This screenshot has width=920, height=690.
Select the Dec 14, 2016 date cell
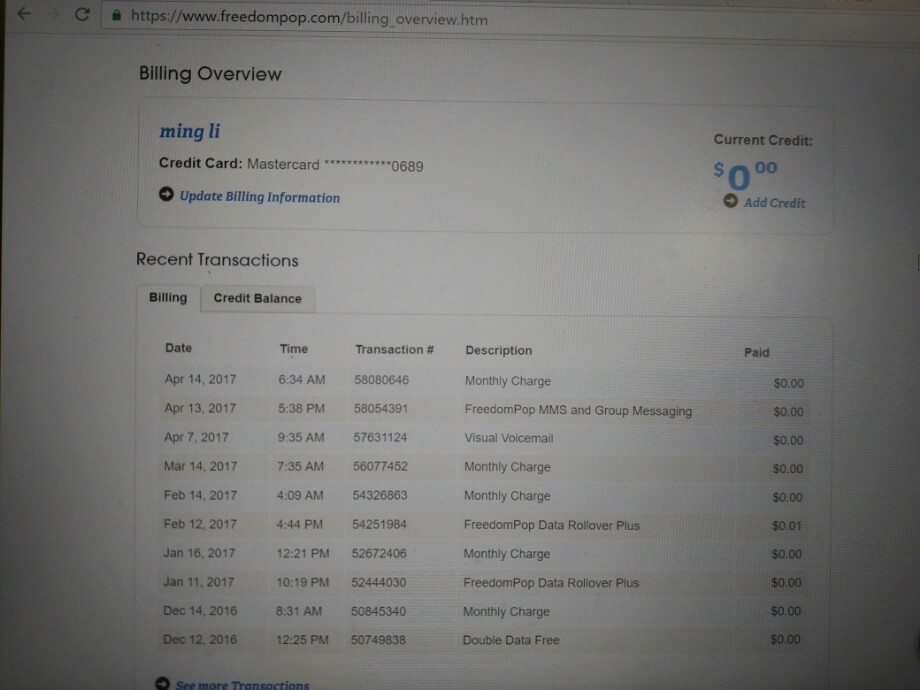pos(200,611)
